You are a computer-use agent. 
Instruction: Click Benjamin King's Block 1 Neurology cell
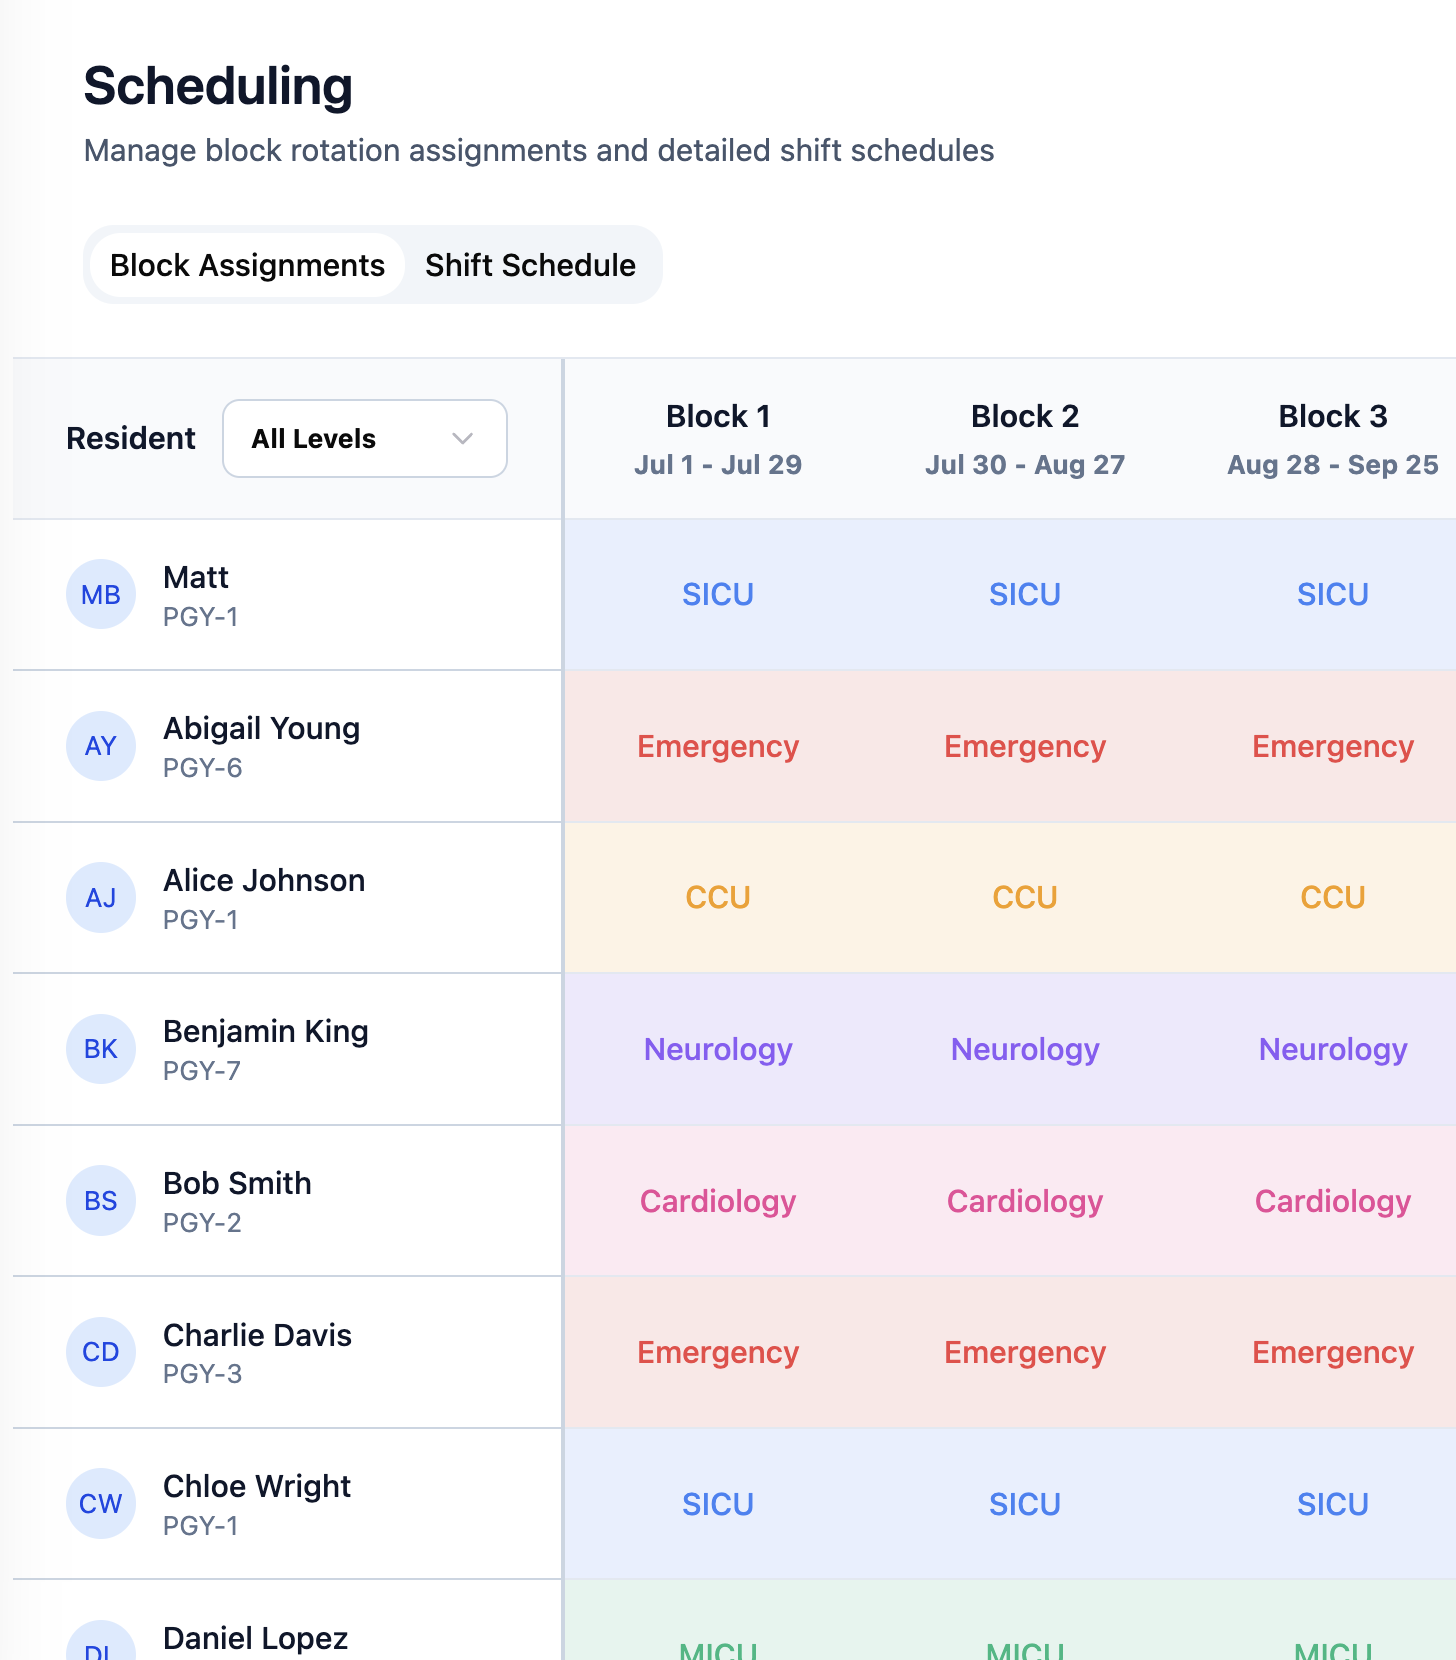718,1050
